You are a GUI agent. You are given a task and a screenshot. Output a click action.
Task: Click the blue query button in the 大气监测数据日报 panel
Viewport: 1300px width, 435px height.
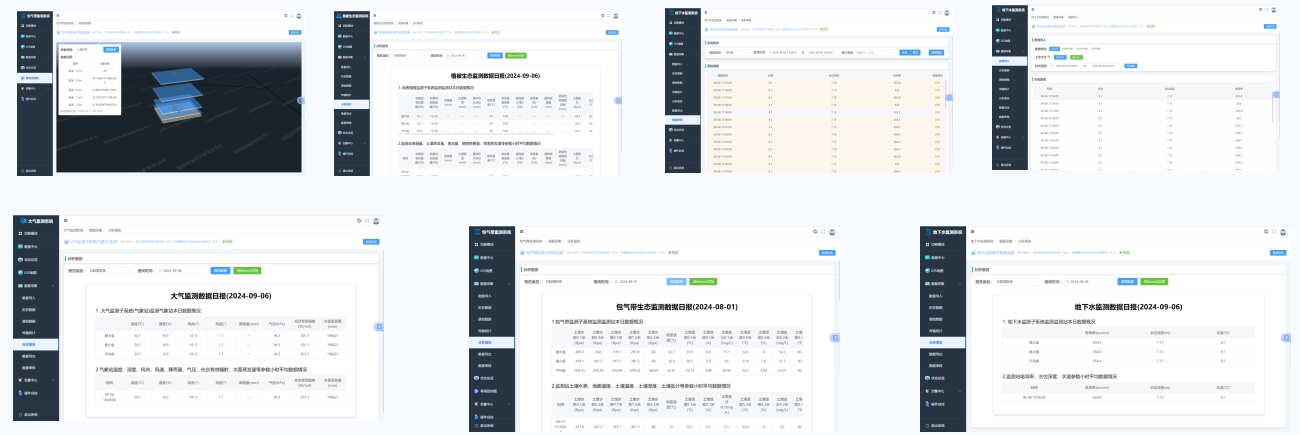click(x=219, y=270)
